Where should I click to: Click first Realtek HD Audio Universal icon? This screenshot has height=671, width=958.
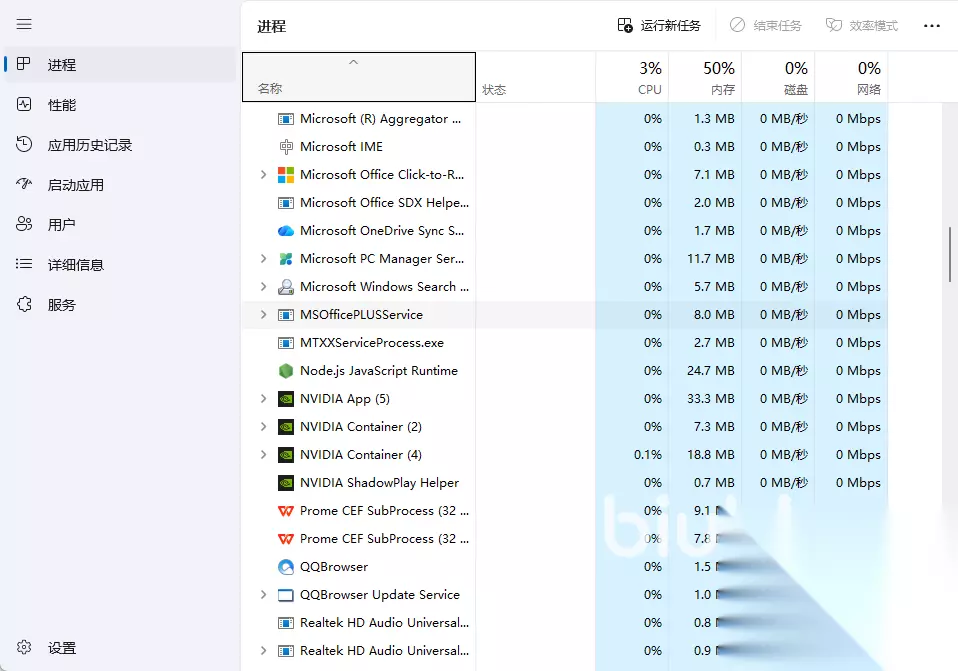click(285, 623)
